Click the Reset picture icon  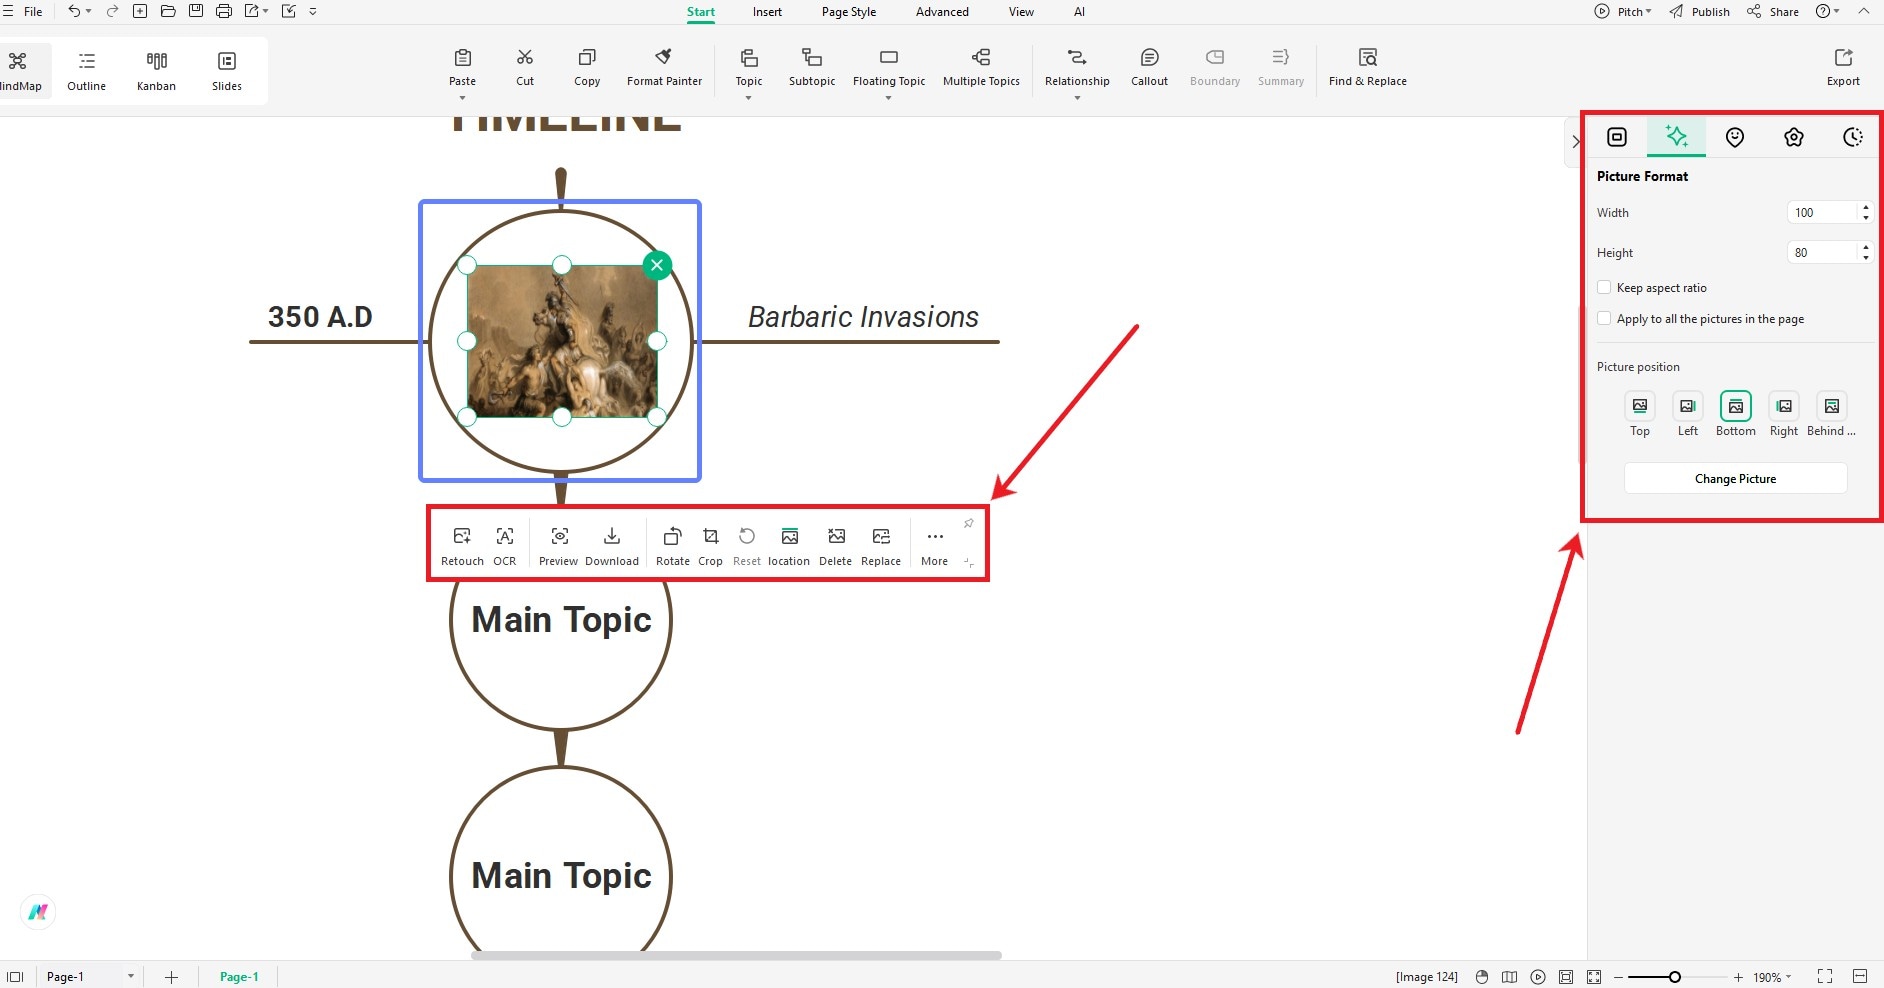[747, 537]
